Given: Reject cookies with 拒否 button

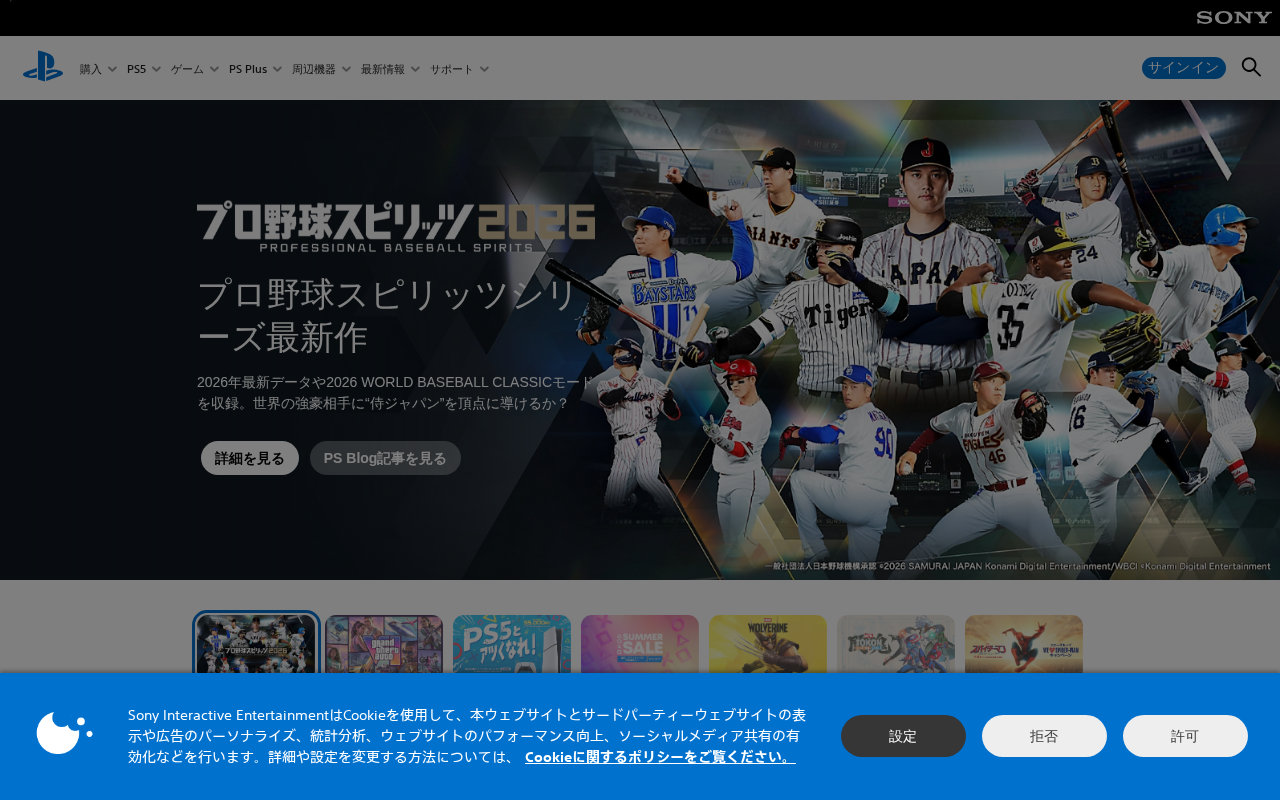Looking at the screenshot, I should [1044, 736].
